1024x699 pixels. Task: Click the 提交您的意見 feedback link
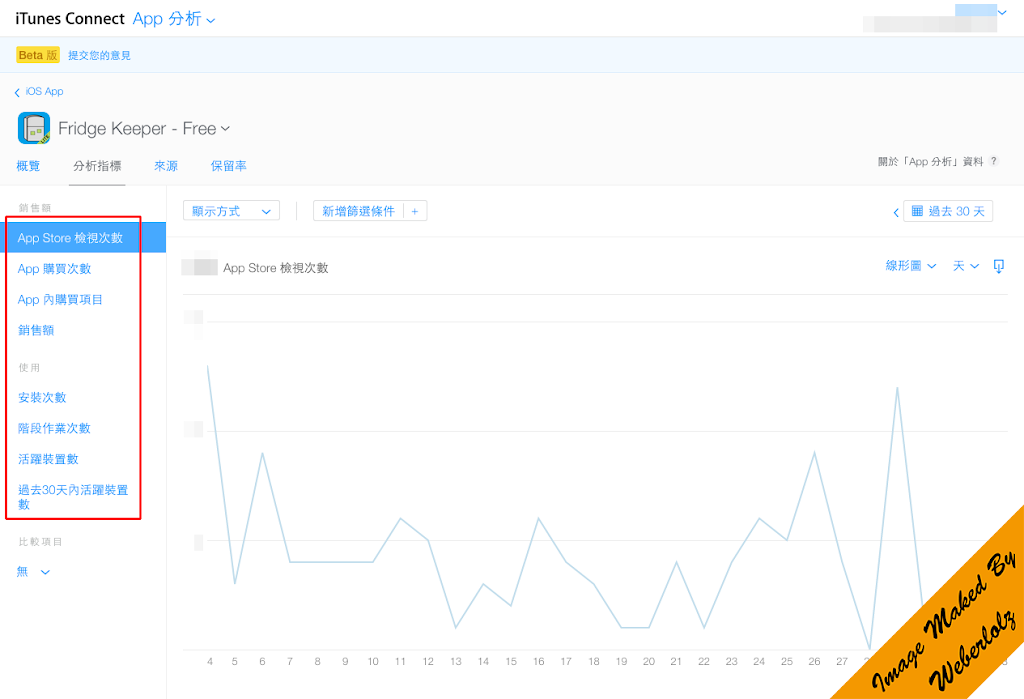click(99, 55)
